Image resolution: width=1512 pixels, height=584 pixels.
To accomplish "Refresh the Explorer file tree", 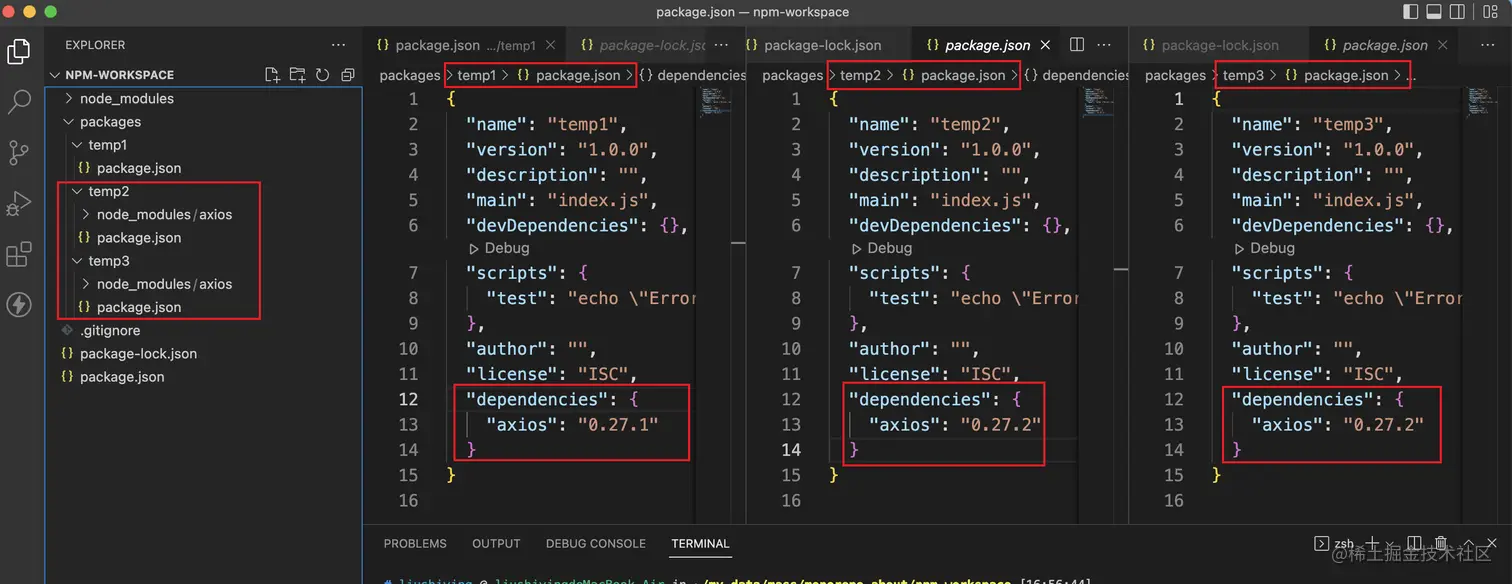I will (322, 75).
